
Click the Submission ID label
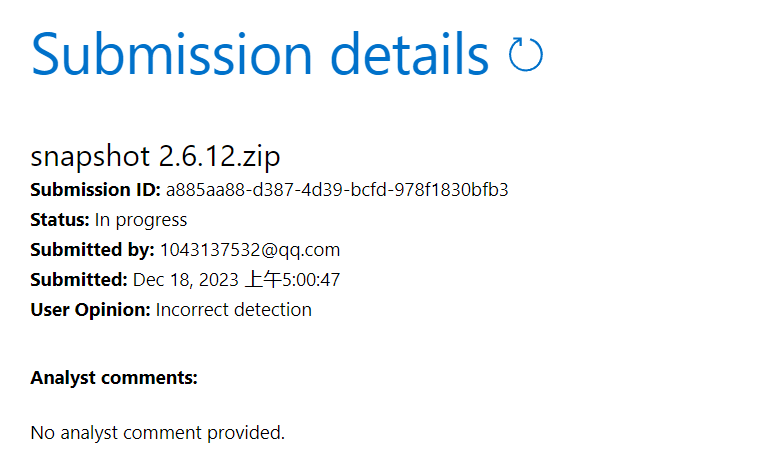pos(95,189)
